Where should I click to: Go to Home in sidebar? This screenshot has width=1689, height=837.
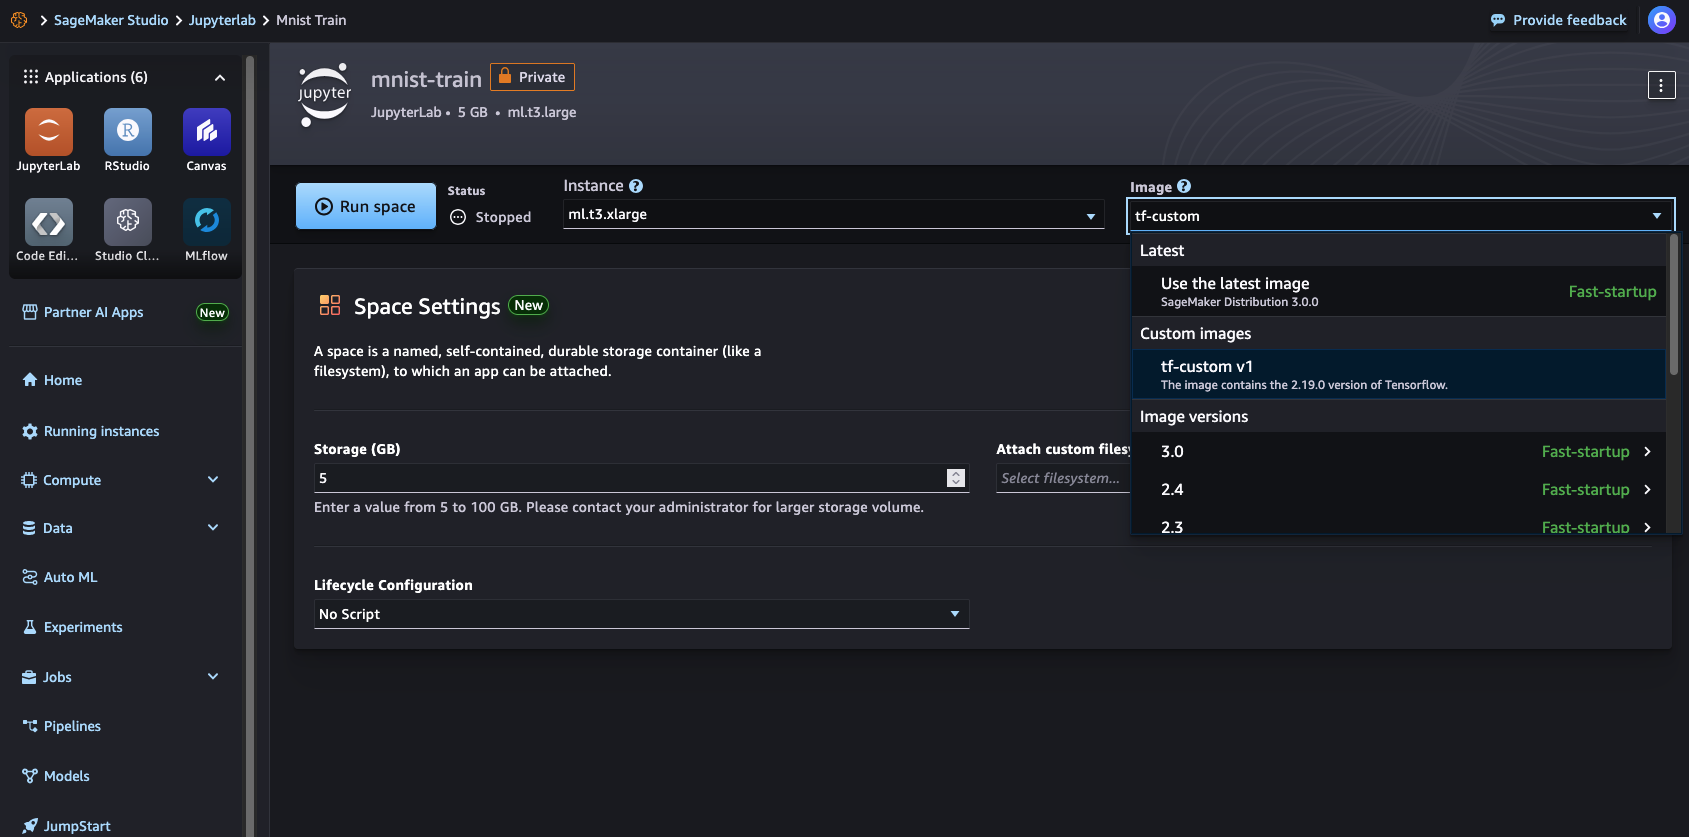point(52,380)
